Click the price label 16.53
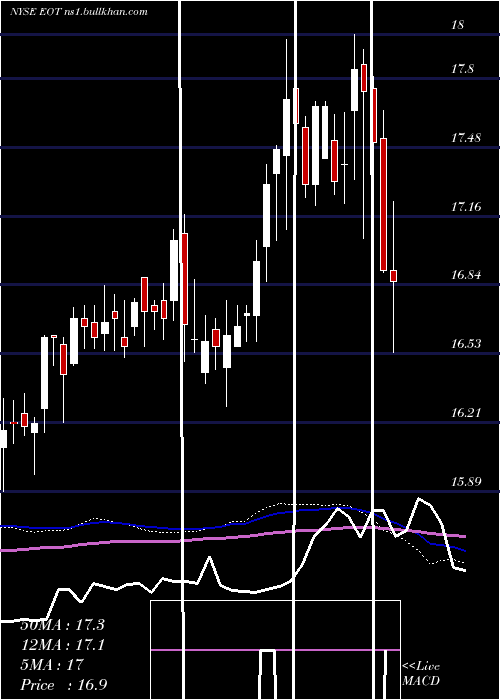 pyautogui.click(x=466, y=344)
